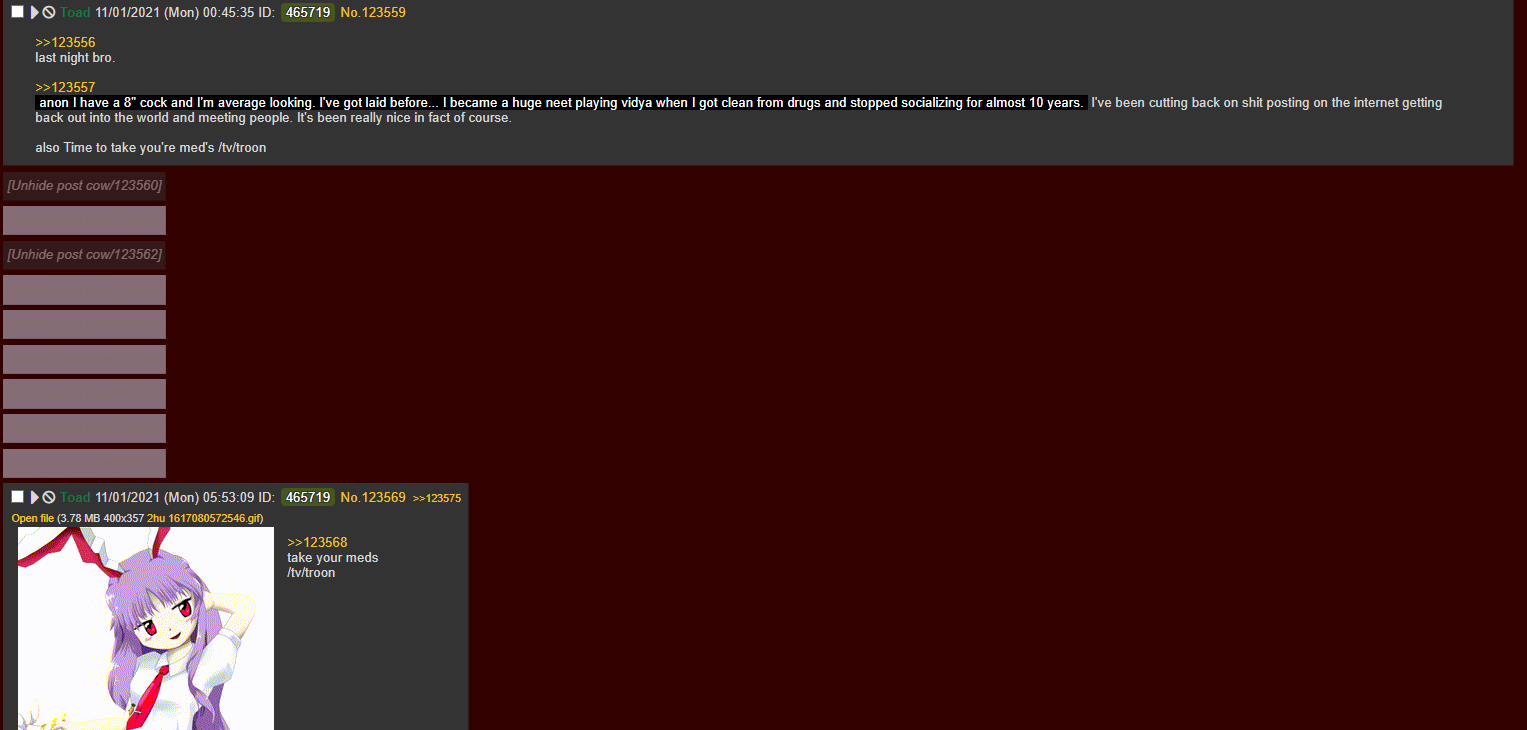Click the text "last night bro."
The height and width of the screenshot is (730, 1527).
pyautogui.click(x=75, y=57)
